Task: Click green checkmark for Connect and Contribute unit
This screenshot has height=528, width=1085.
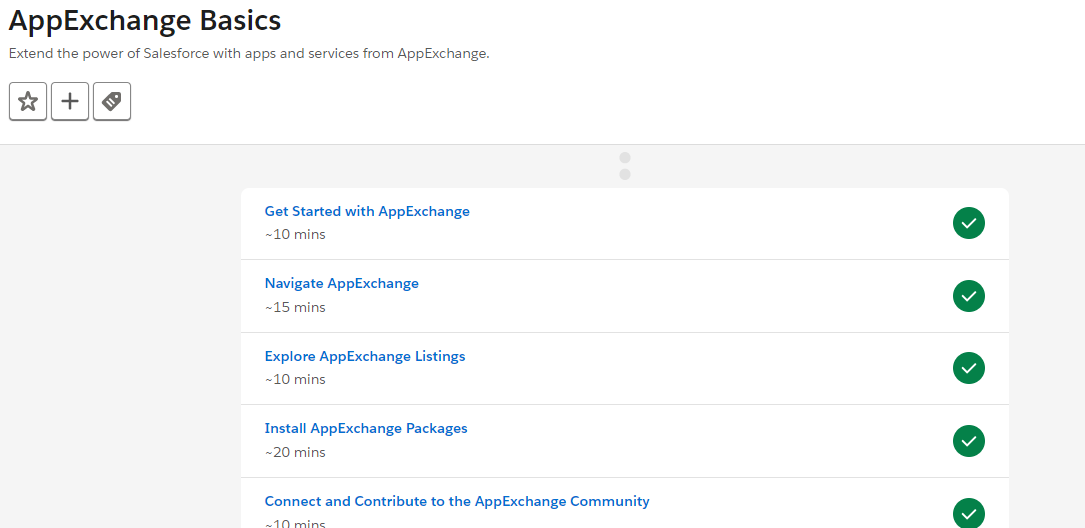Action: [x=969, y=513]
